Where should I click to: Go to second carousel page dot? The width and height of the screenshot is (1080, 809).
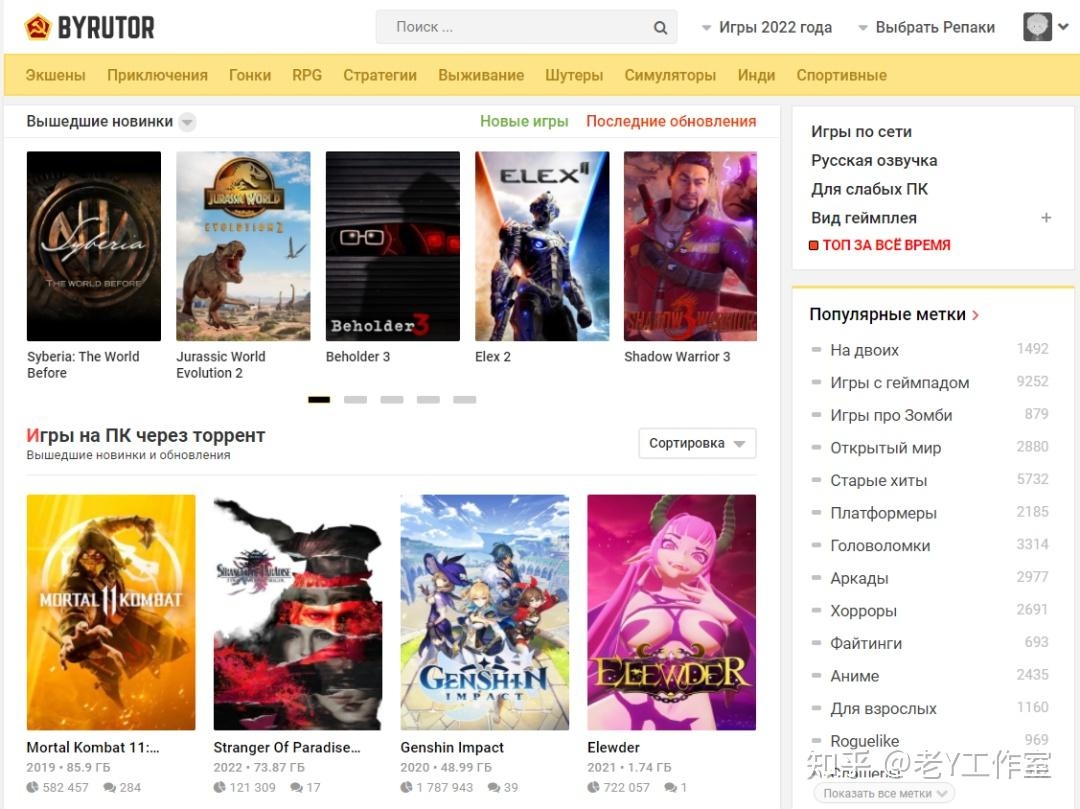(x=355, y=399)
